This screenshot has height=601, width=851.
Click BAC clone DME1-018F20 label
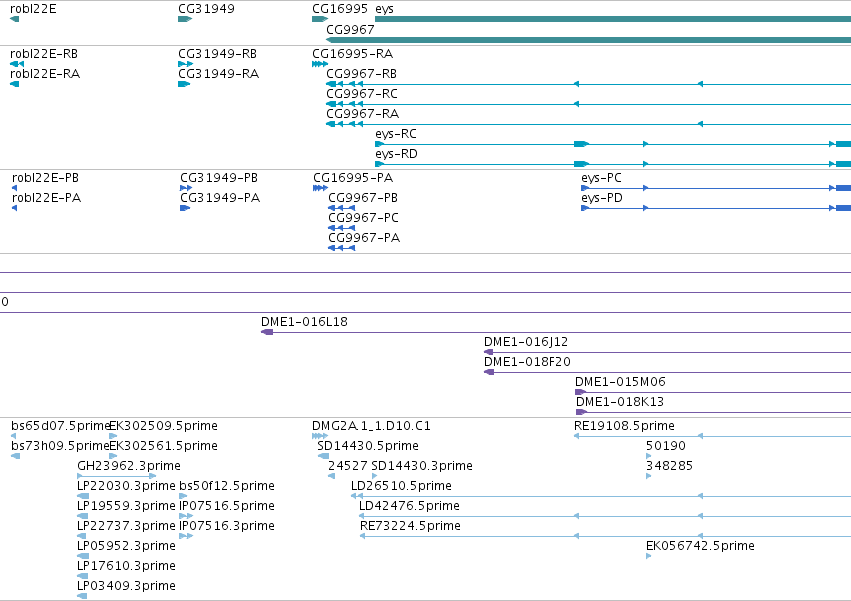pyautogui.click(x=528, y=362)
